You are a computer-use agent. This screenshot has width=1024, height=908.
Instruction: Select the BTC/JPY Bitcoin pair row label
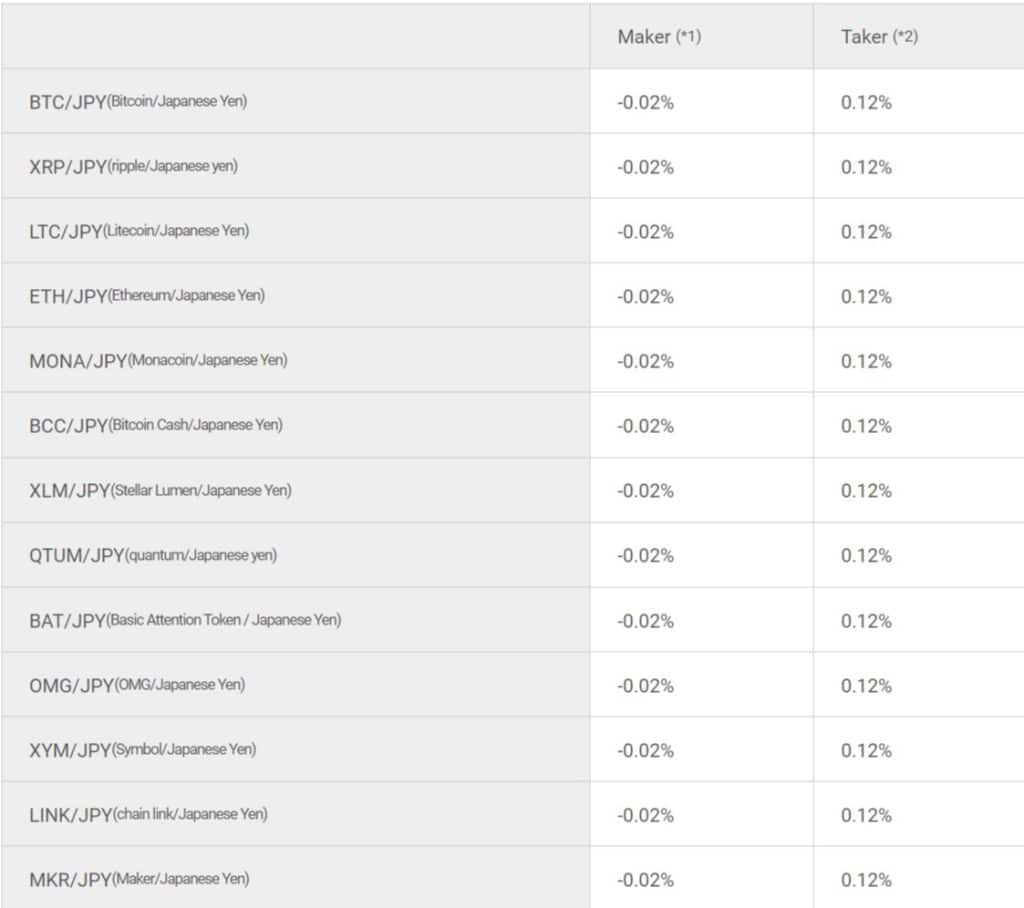(x=138, y=102)
